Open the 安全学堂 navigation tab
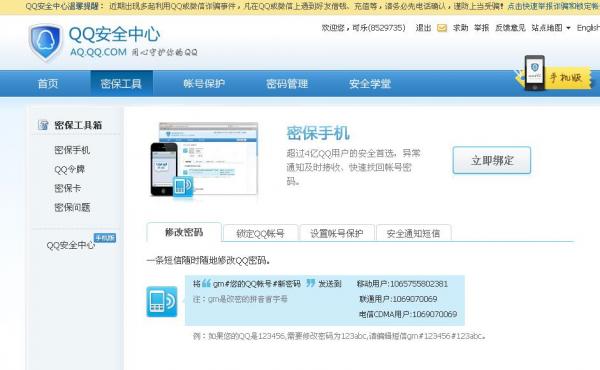The height and width of the screenshot is (370, 600). click(x=370, y=83)
